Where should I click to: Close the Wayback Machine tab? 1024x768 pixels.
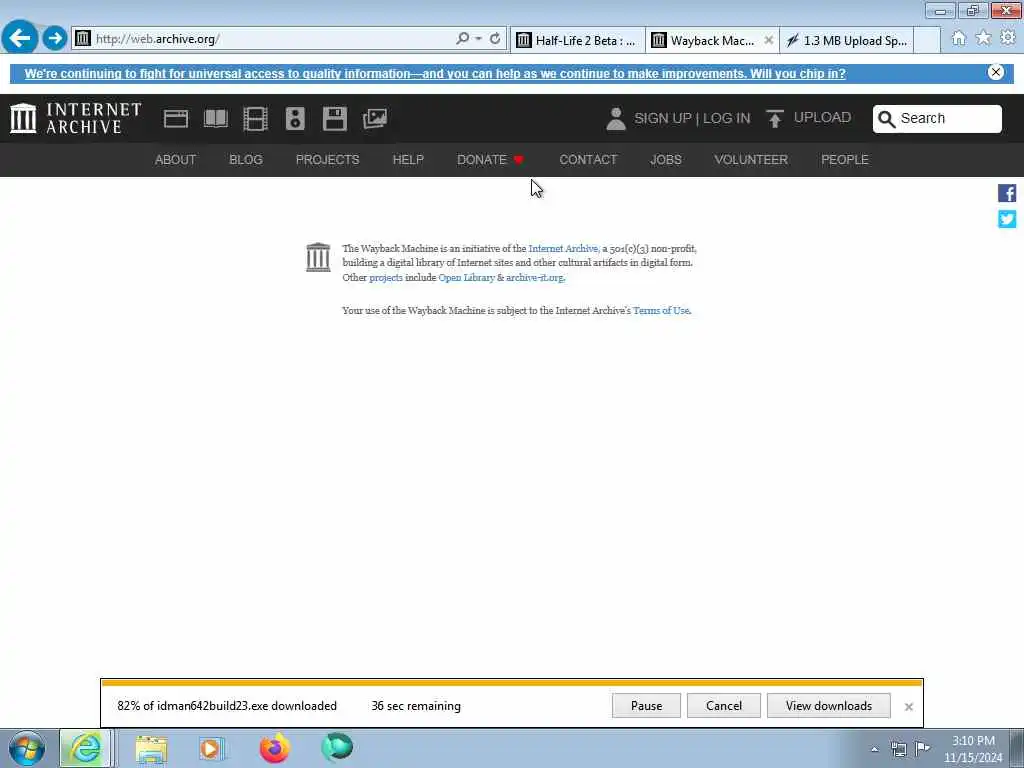pos(769,40)
